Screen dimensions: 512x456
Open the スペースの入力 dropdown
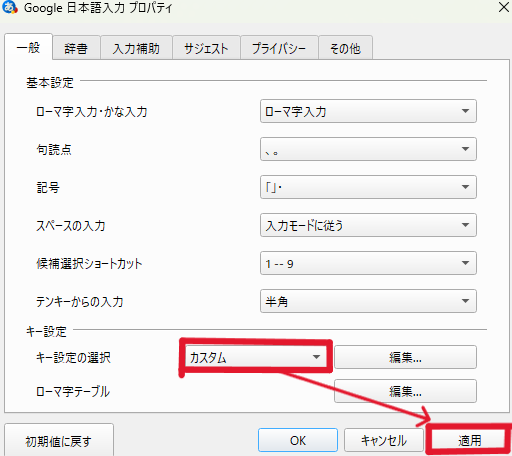[368, 225]
